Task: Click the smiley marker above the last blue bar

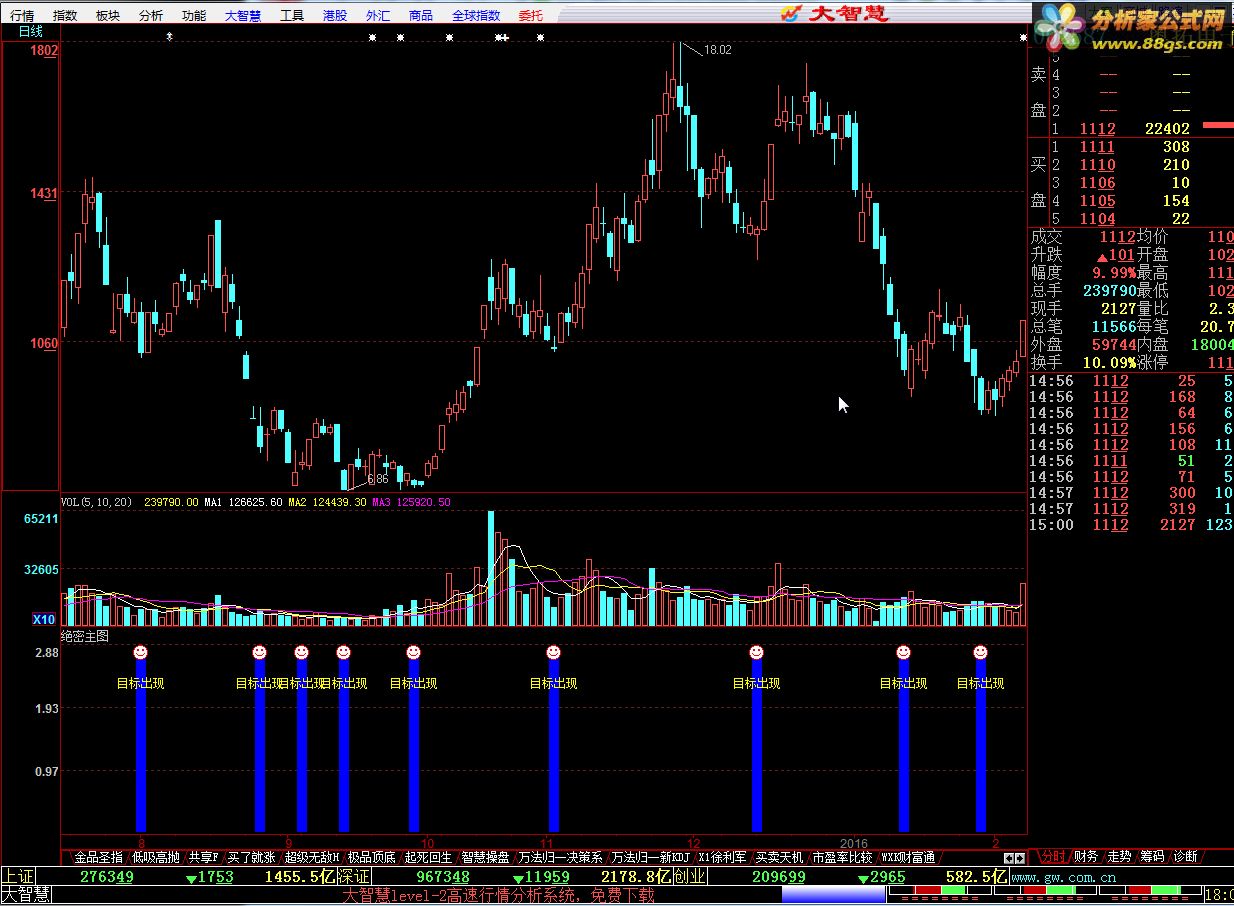Action: [981, 652]
